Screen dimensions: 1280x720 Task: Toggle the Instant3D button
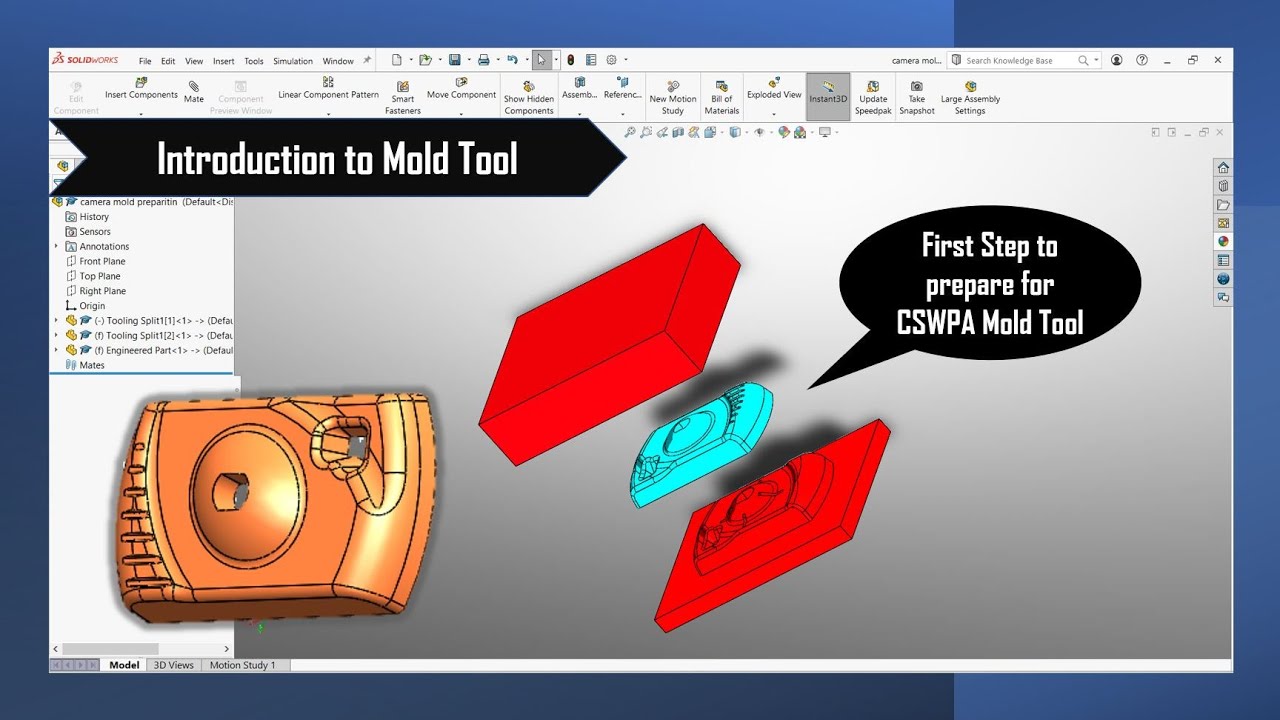coord(828,96)
